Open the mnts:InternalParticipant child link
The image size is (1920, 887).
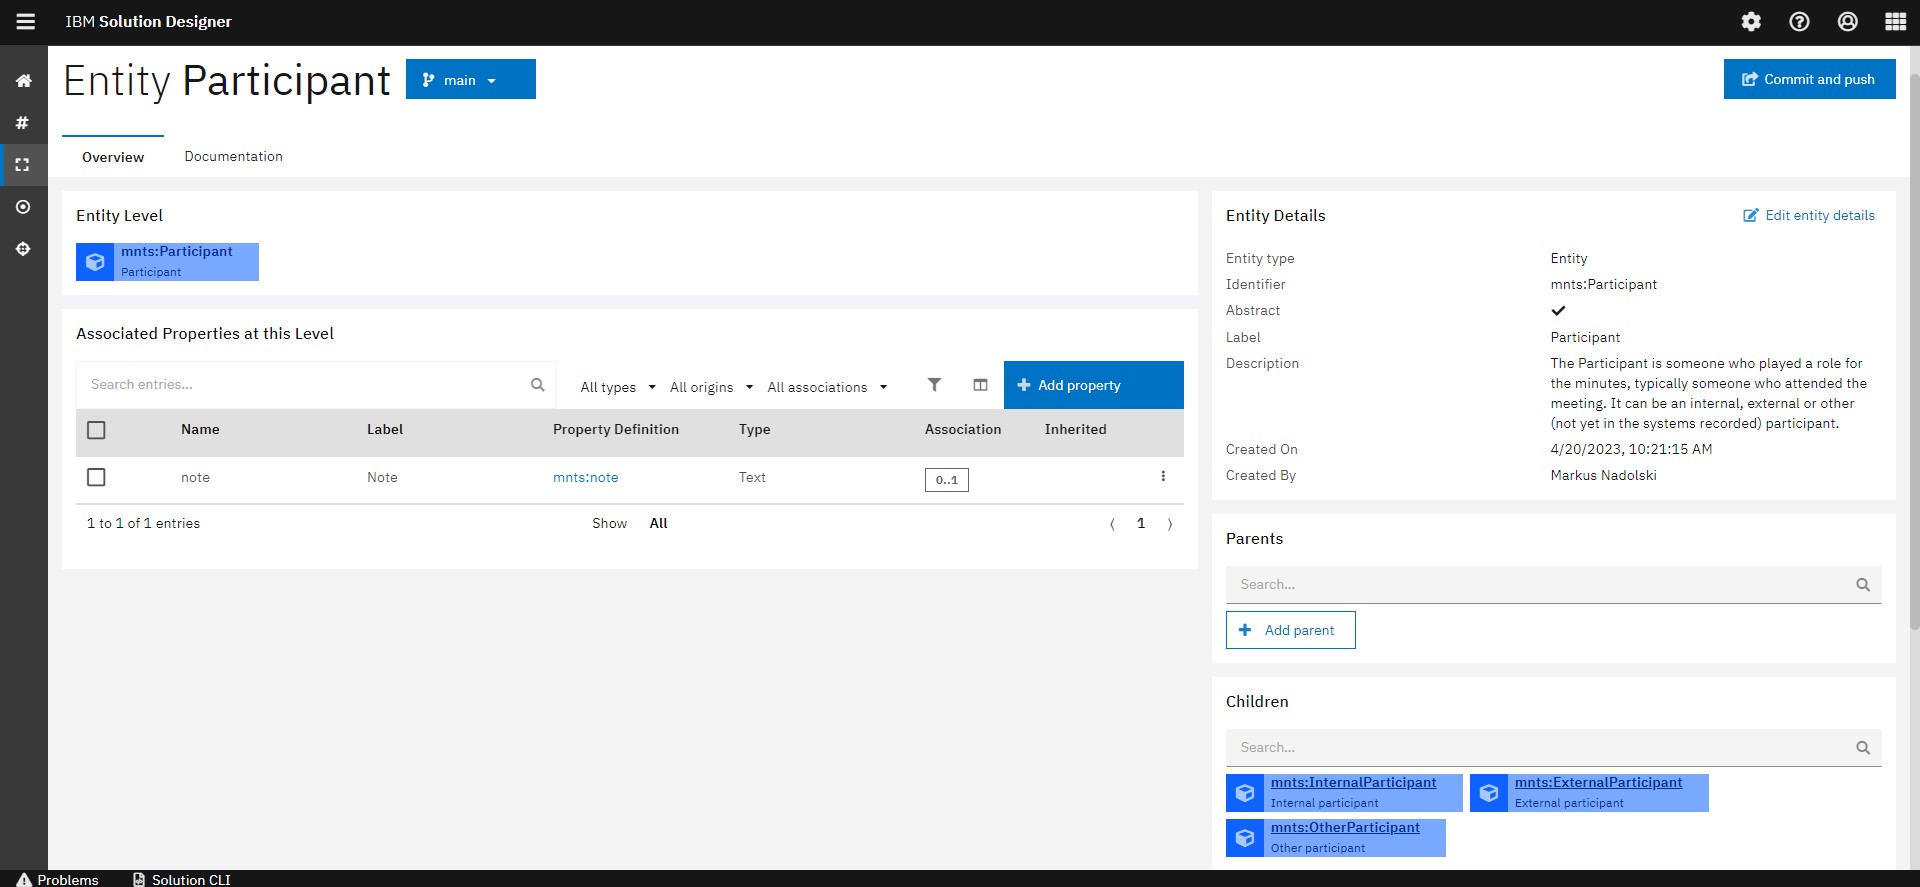1353,783
